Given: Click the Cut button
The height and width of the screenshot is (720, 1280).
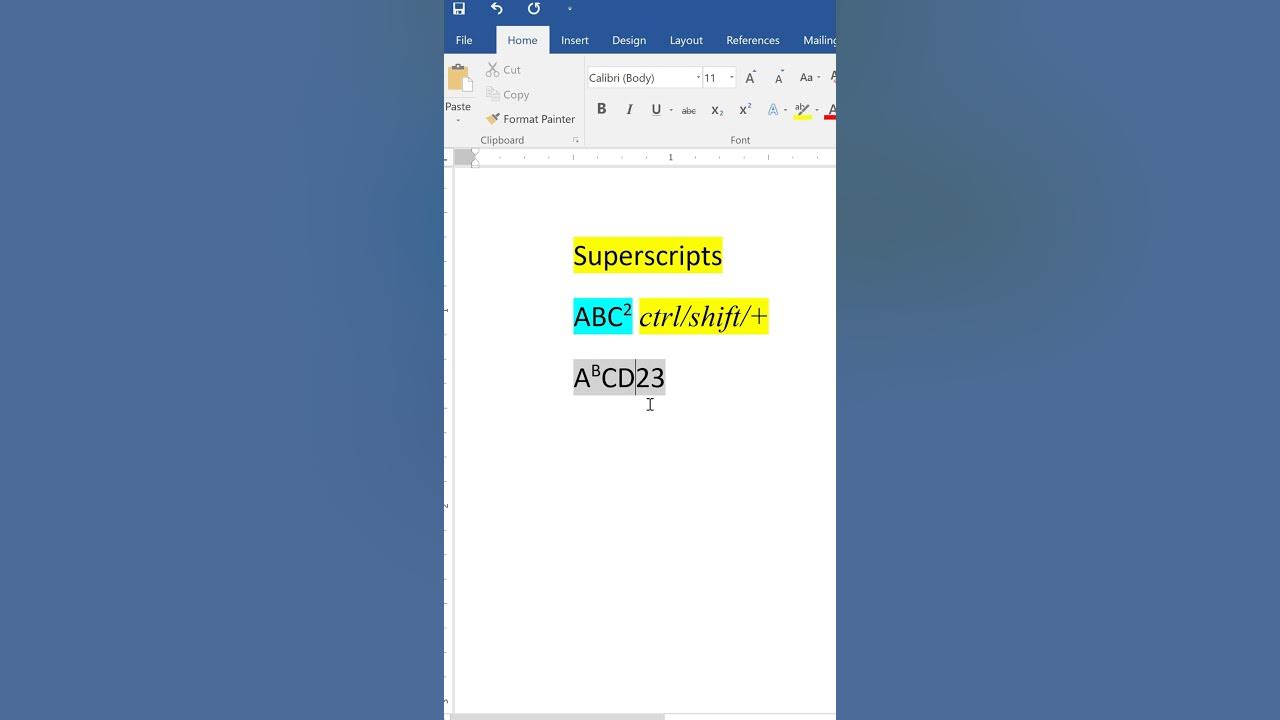Looking at the screenshot, I should point(504,70).
